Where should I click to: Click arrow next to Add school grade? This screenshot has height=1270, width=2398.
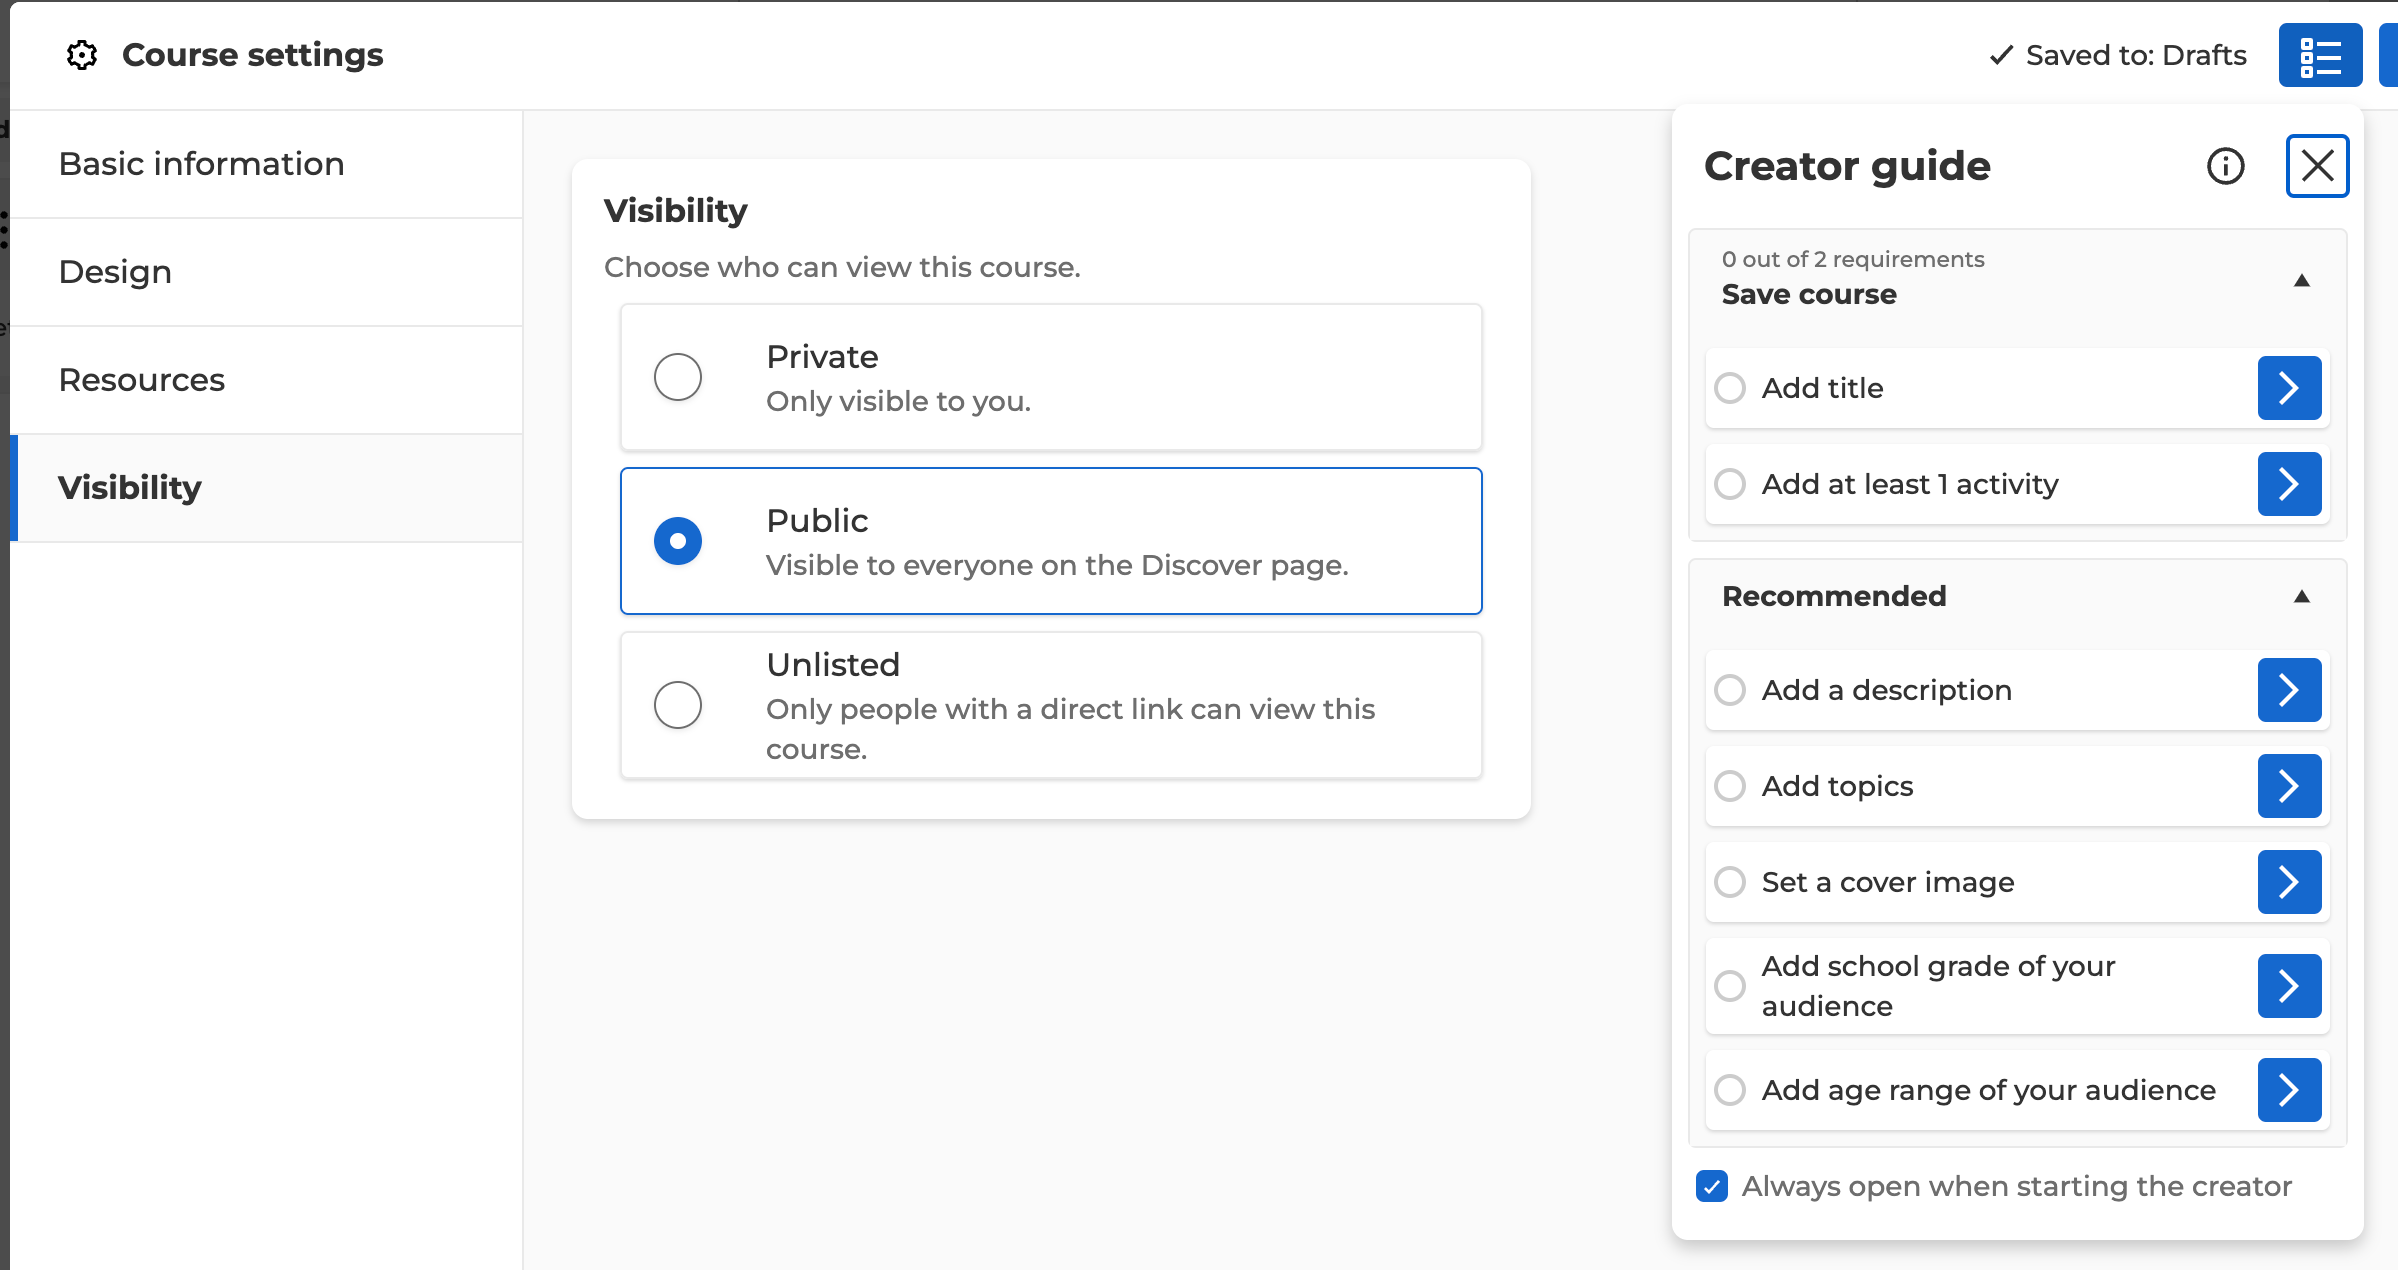(2288, 986)
